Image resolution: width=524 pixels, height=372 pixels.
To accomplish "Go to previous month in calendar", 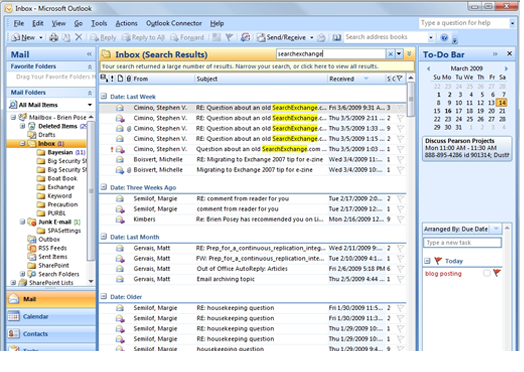I will [x=428, y=69].
